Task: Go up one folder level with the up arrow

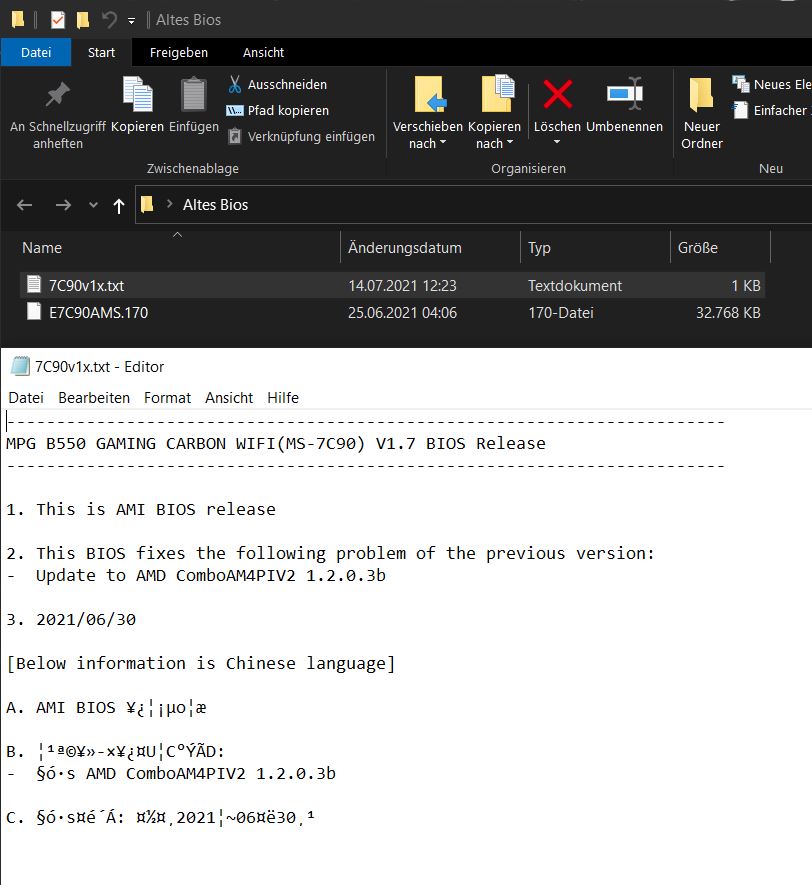Action: click(118, 206)
